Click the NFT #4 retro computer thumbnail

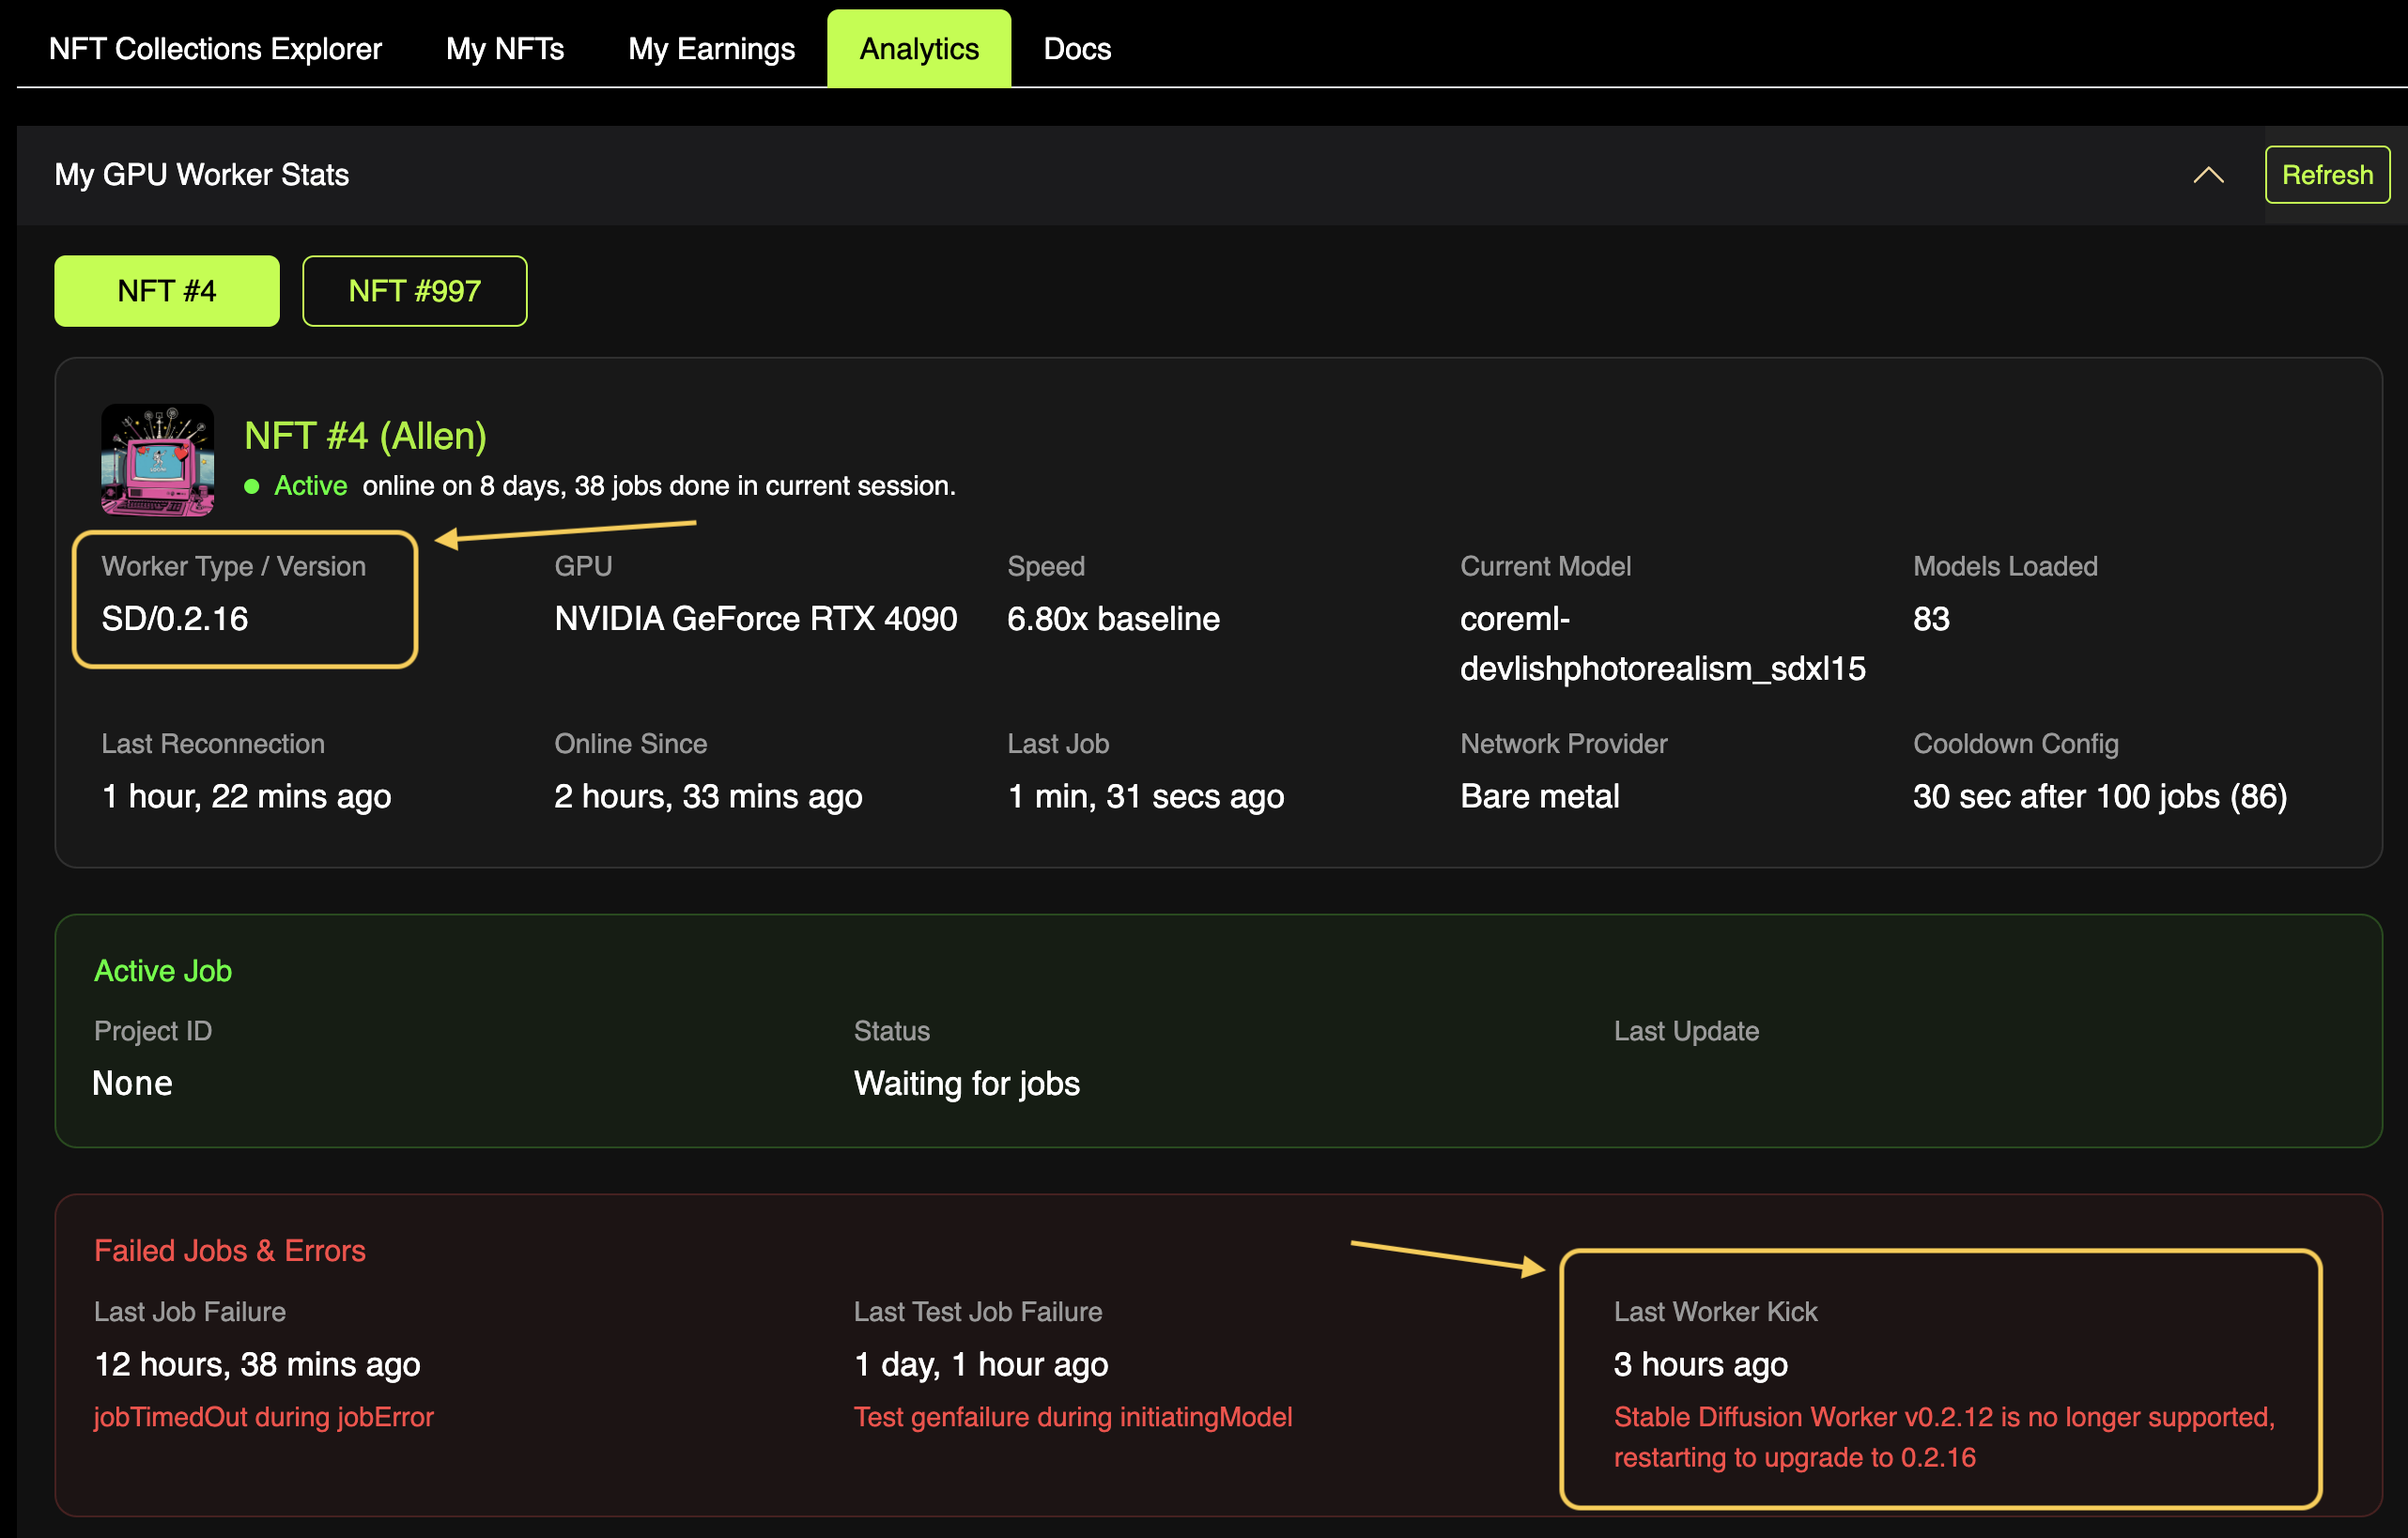point(158,460)
